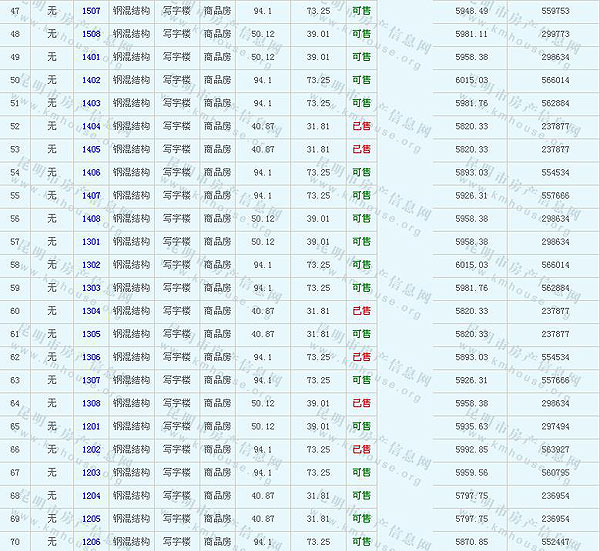
Task: Click room number 1301
Action: click(91, 241)
